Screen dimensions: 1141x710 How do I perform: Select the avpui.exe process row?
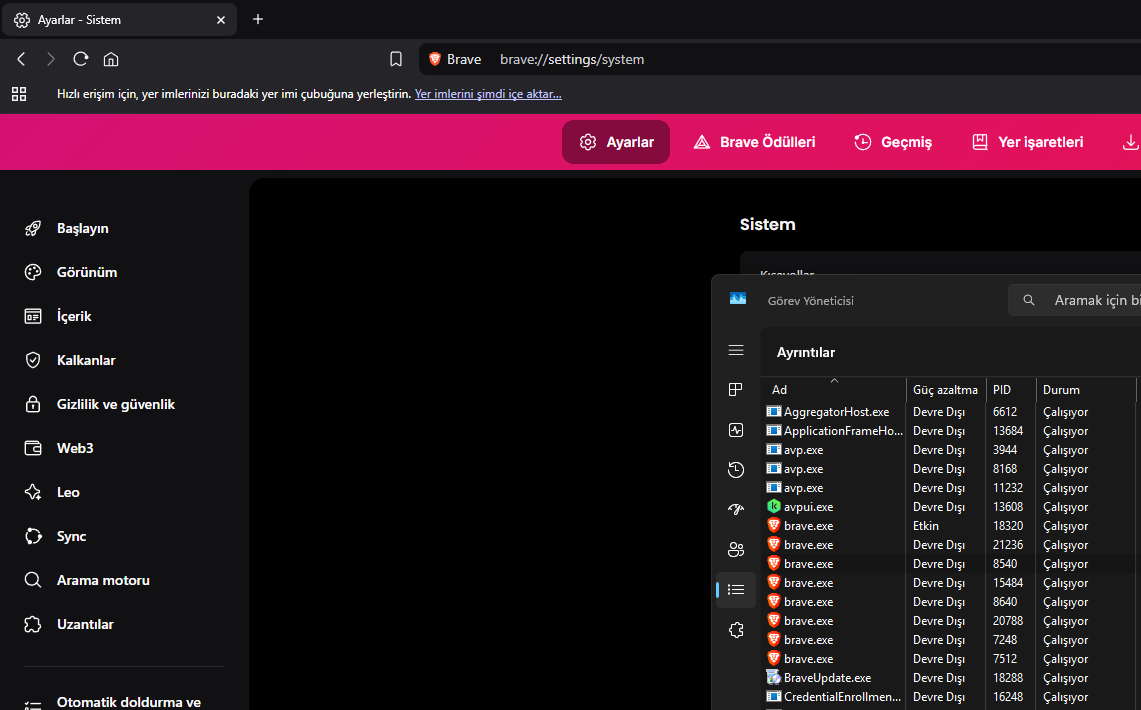tap(952, 506)
